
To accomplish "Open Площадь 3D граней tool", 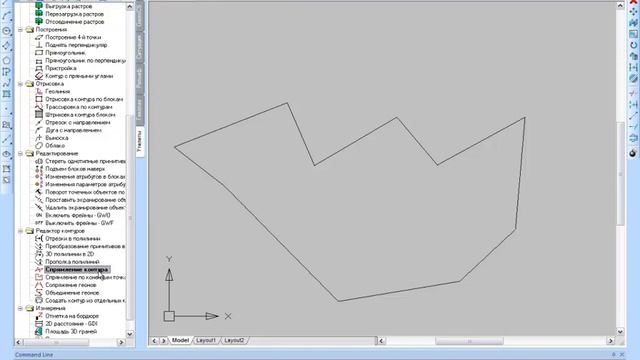I will coord(71,332).
